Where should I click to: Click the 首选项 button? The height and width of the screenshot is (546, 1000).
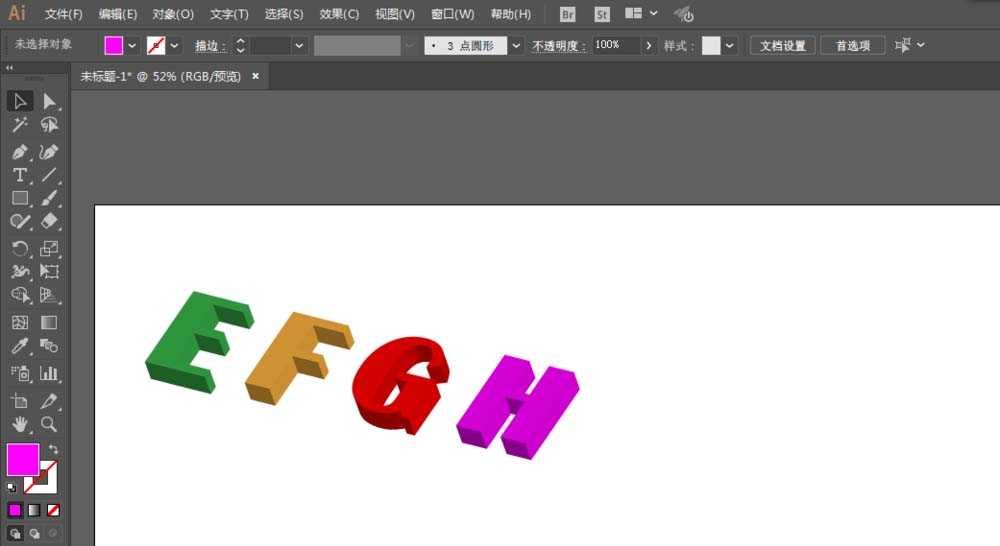(853, 46)
